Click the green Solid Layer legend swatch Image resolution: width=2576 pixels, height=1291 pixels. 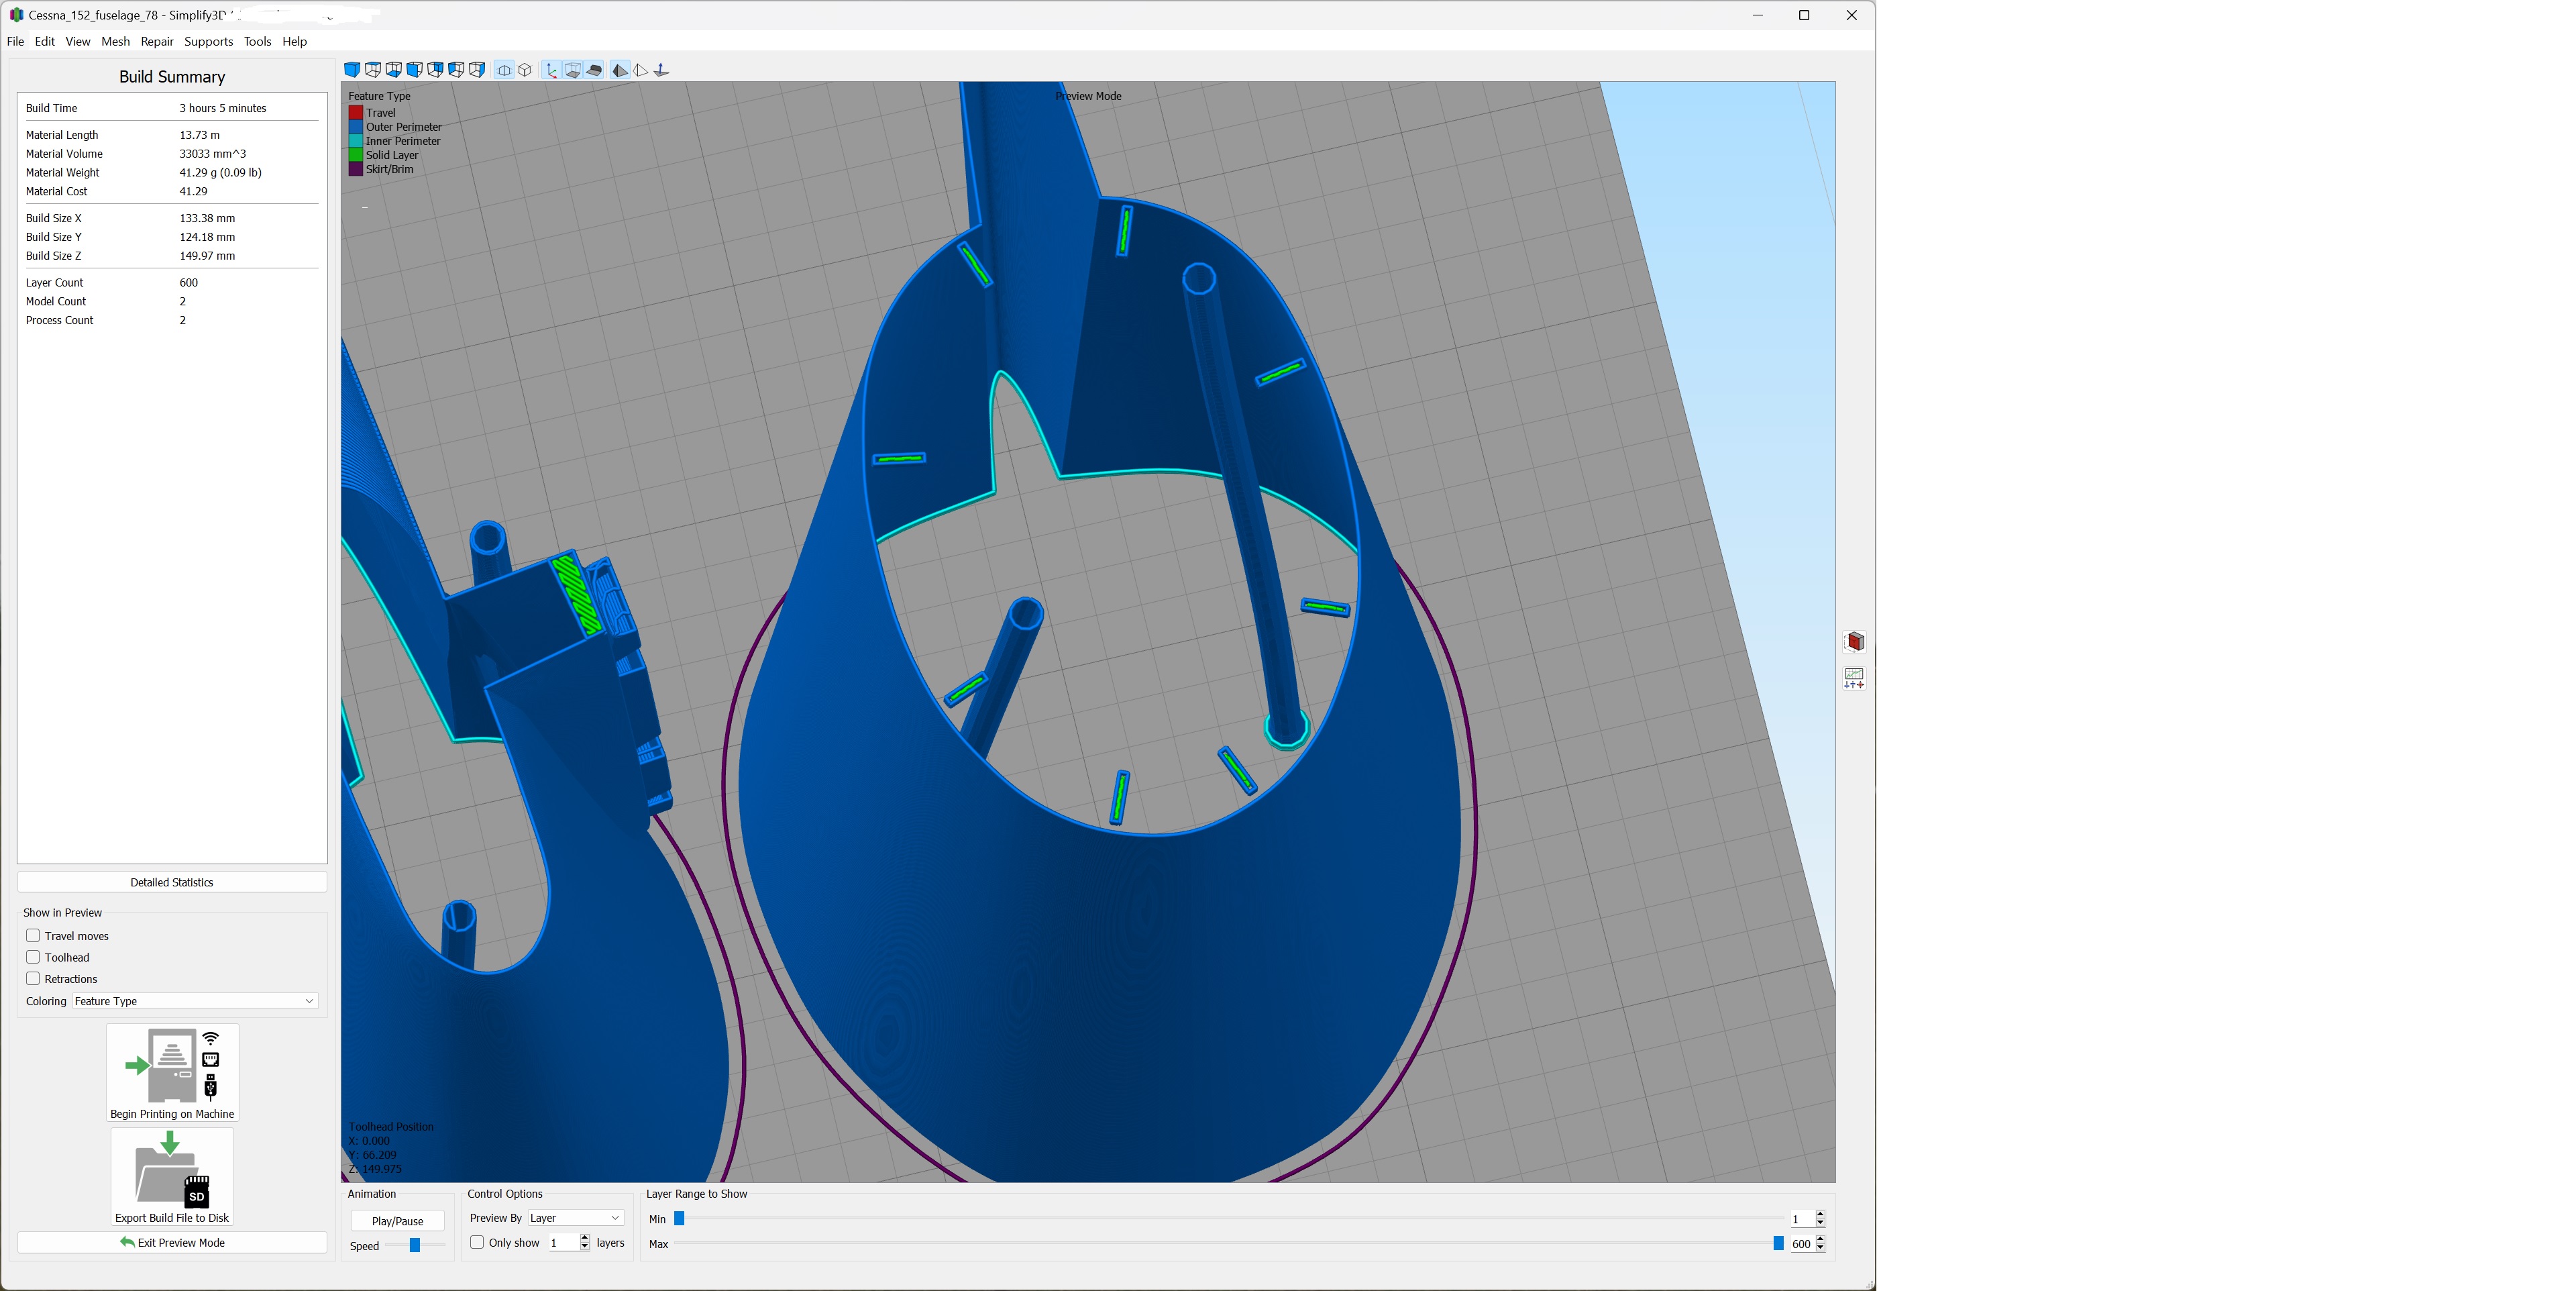(355, 155)
